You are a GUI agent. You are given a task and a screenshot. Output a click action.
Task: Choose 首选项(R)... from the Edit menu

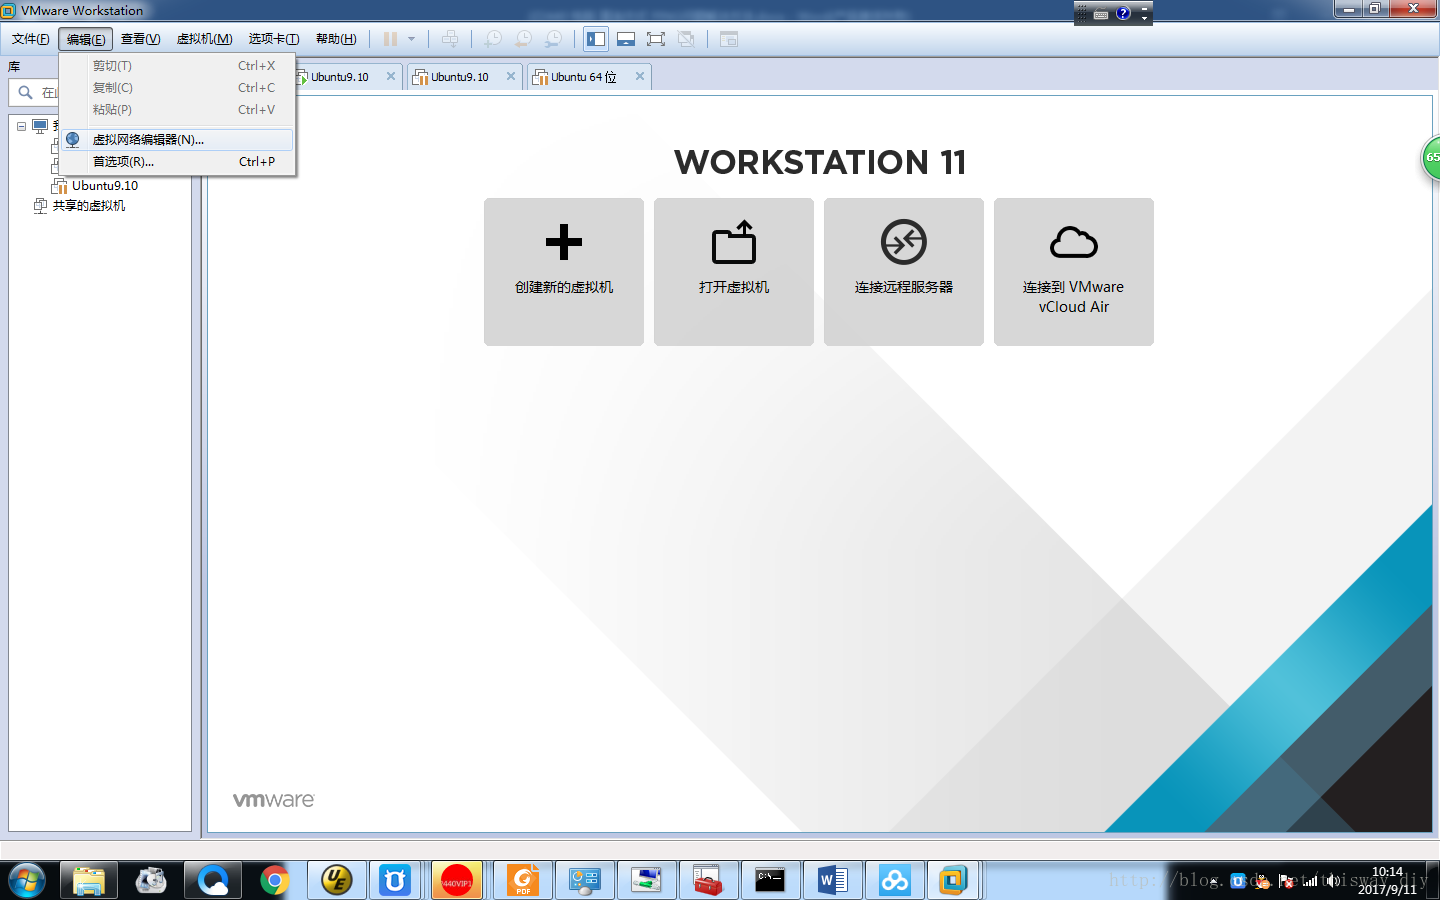(x=177, y=162)
